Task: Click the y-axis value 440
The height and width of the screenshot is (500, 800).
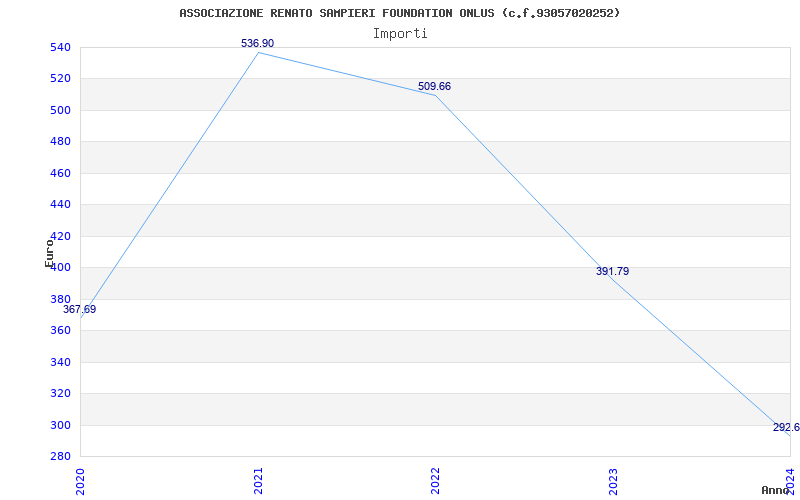Action: 60,205
